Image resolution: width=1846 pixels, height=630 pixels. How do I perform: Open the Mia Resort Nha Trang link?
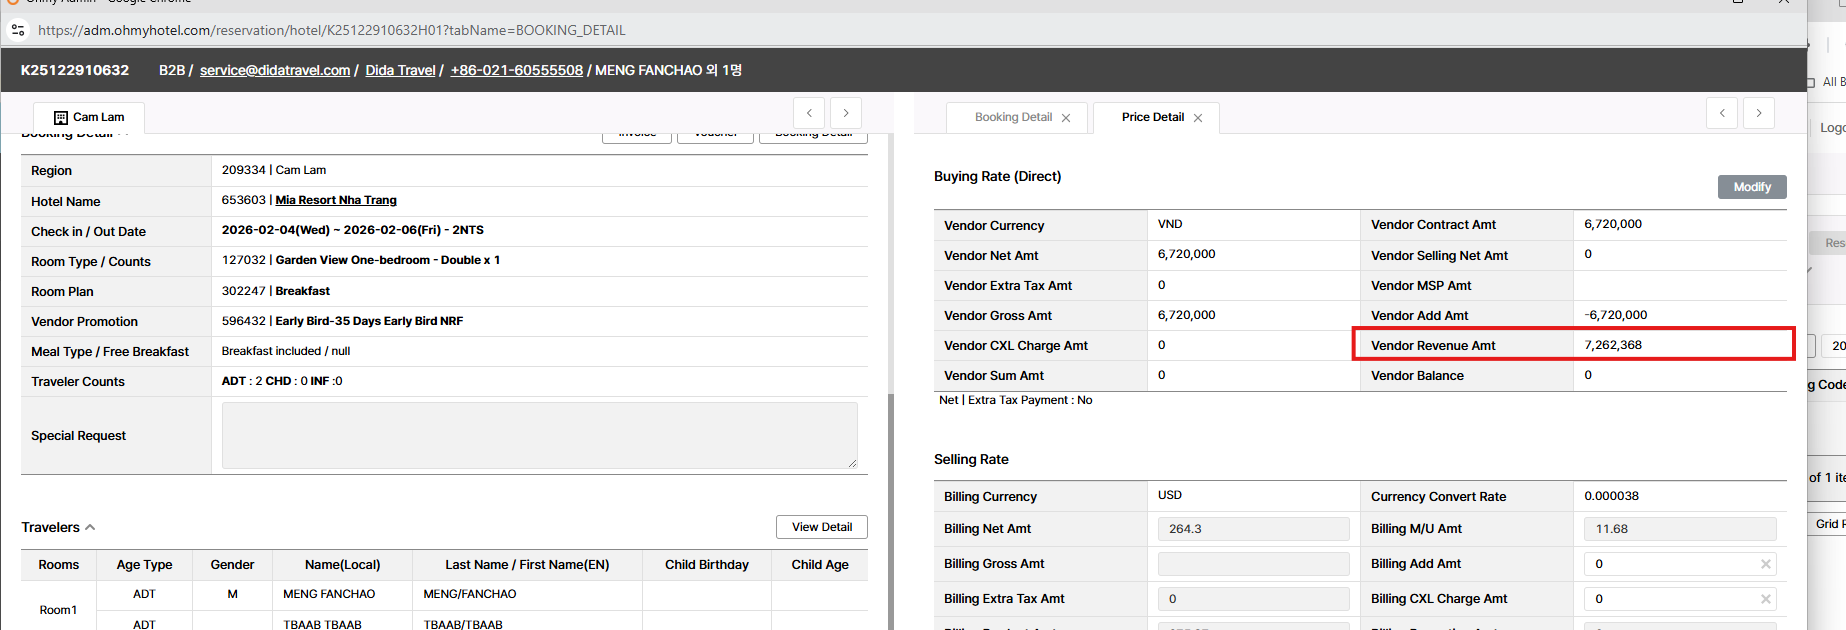pos(336,200)
